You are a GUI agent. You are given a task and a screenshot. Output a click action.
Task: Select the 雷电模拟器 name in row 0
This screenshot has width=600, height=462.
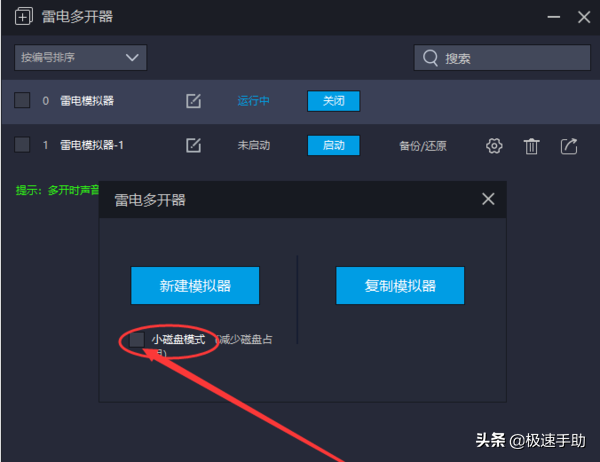pos(87,101)
